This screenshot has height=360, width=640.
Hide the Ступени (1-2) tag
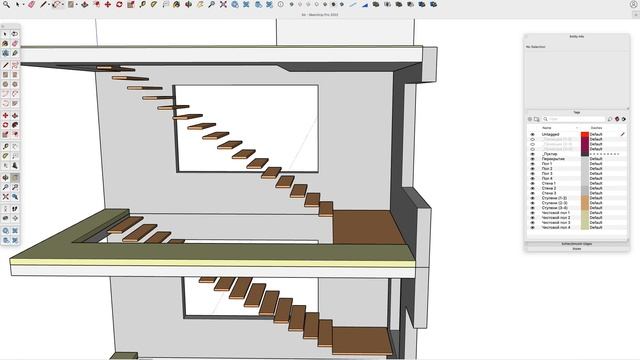coord(532,198)
